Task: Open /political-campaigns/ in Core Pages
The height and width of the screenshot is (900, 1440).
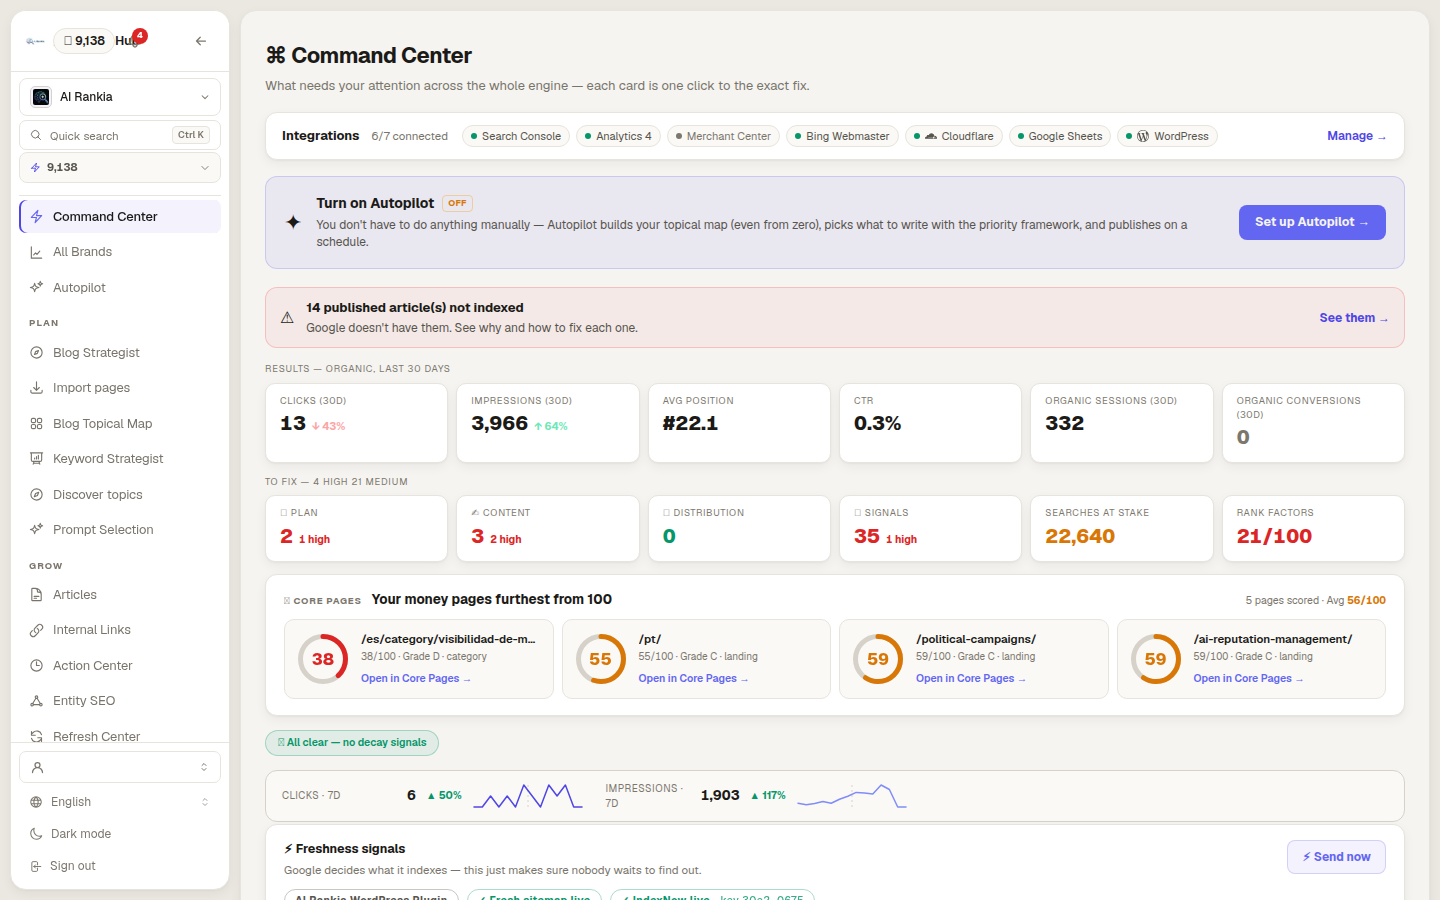Action: tap(971, 679)
